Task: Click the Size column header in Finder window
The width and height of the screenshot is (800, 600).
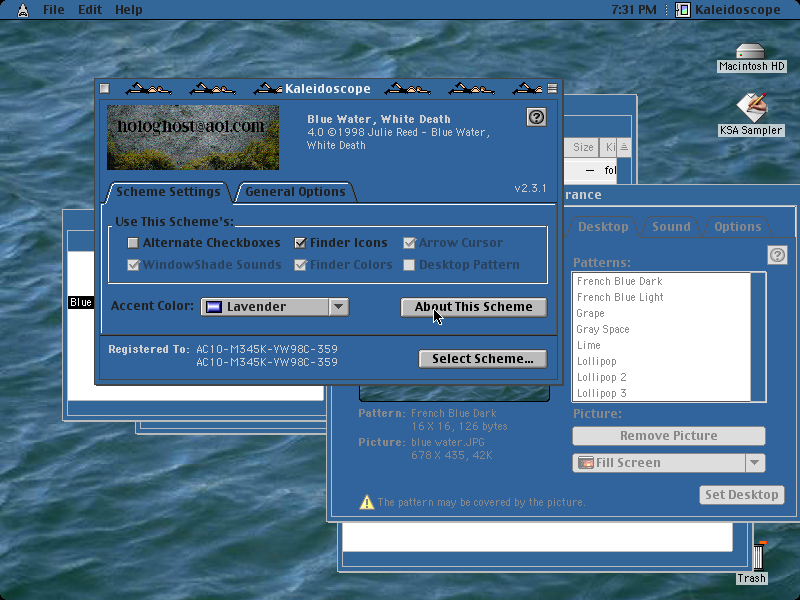Action: 582,147
